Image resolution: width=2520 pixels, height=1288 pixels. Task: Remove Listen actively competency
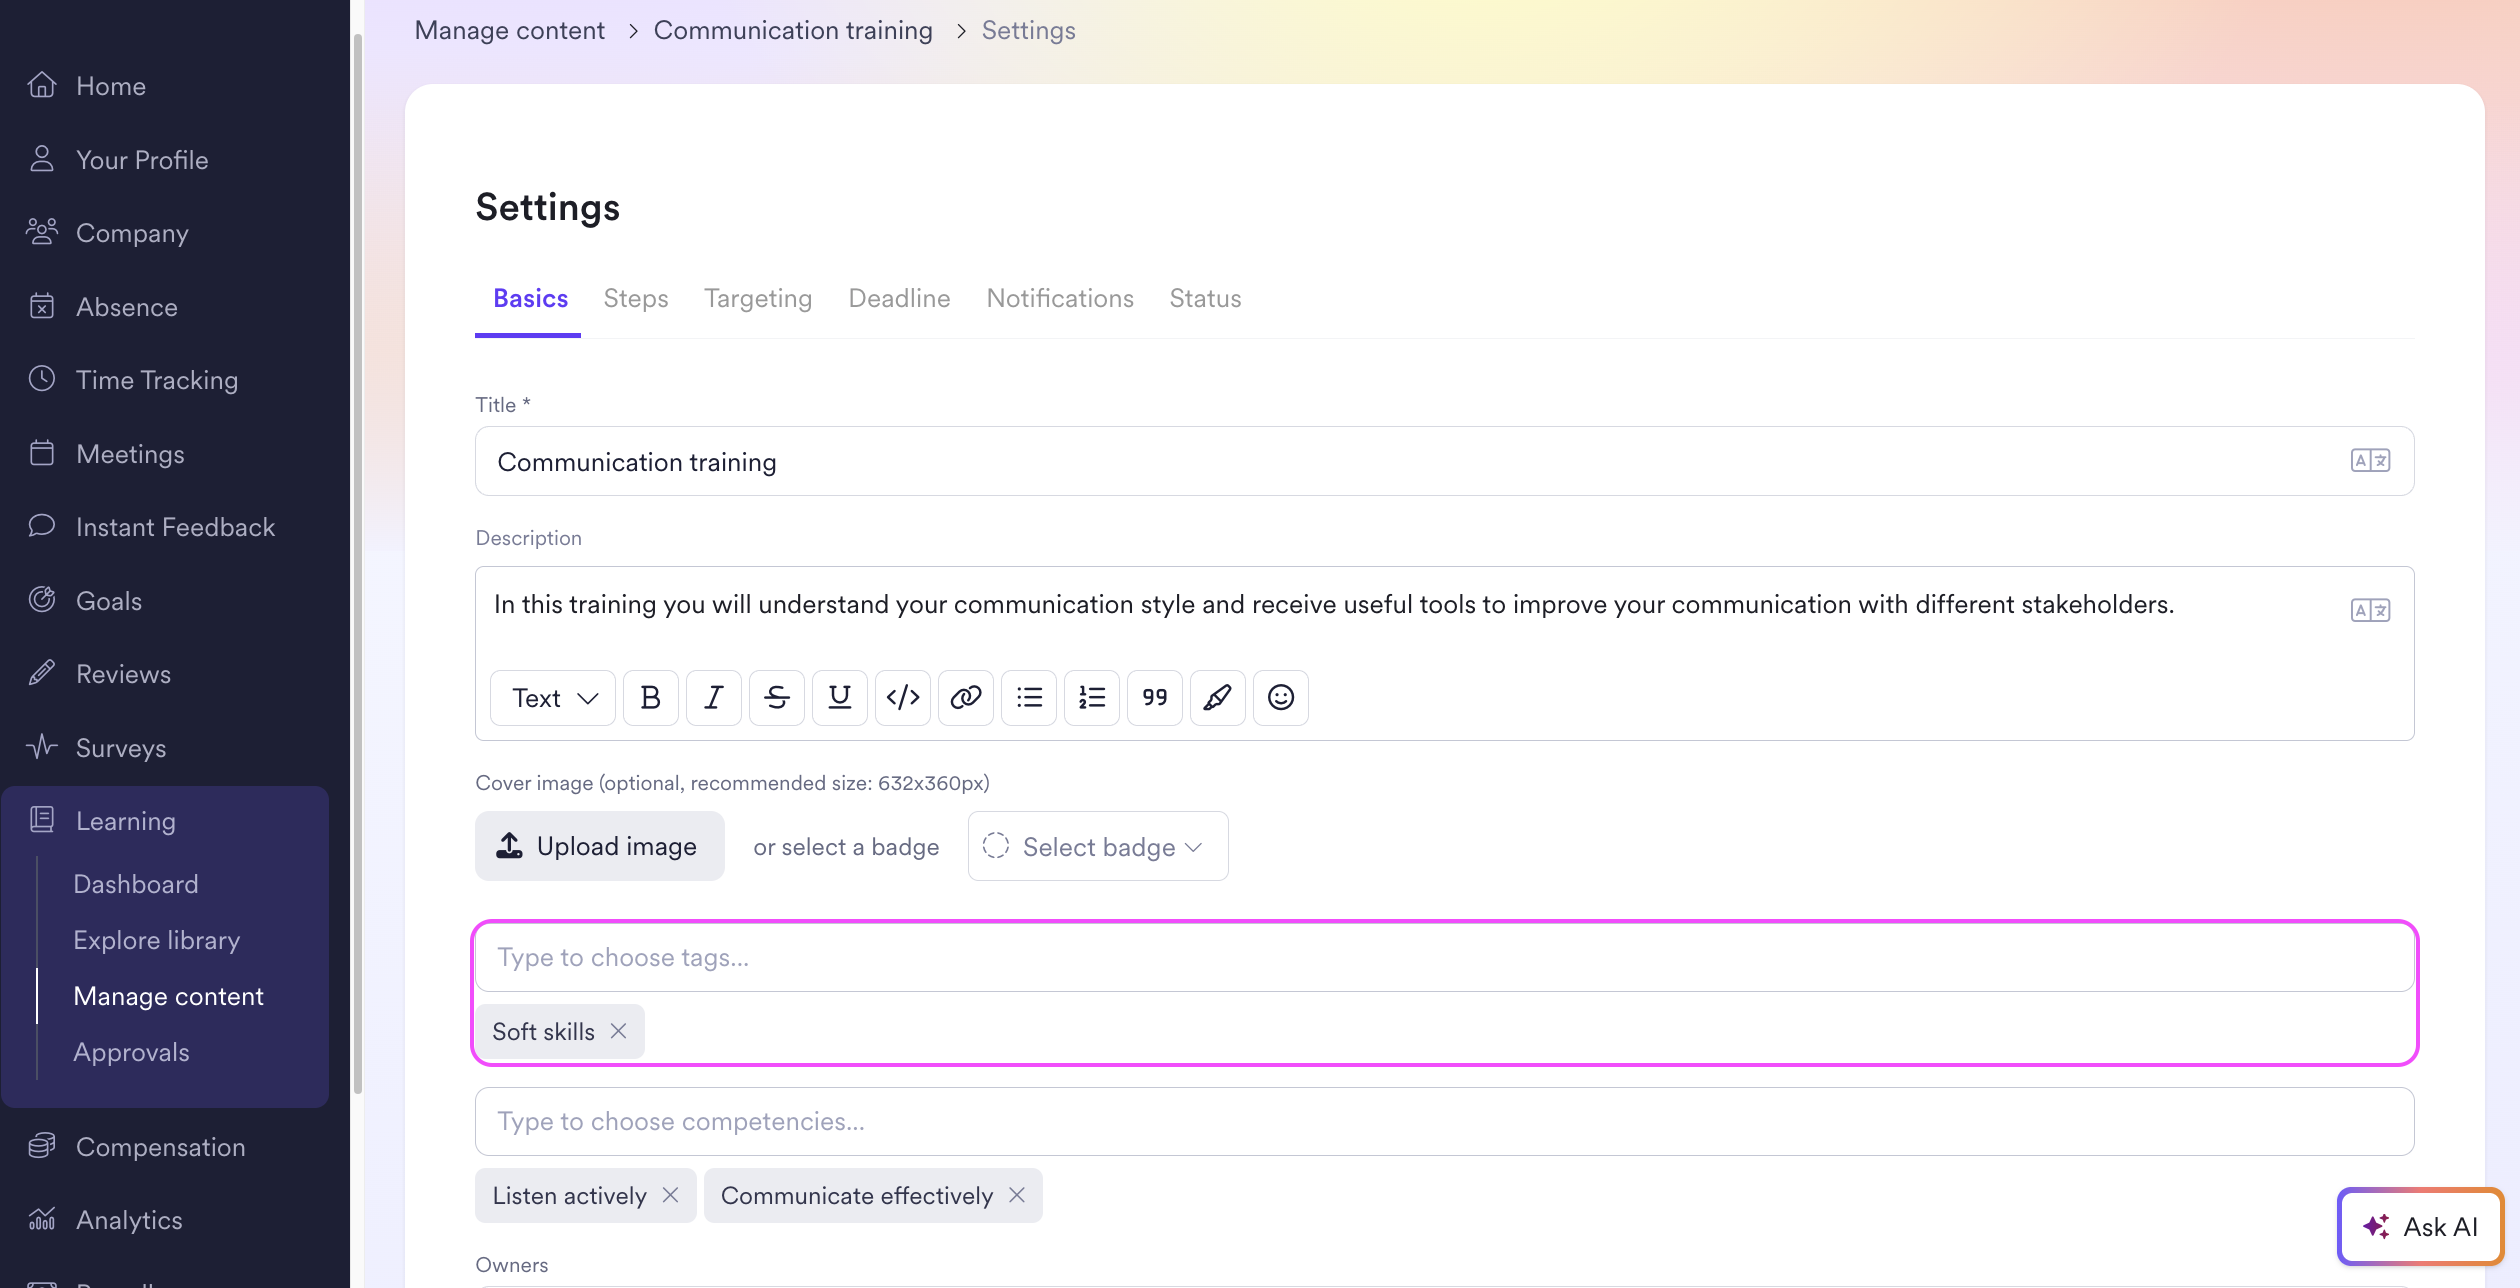671,1195
